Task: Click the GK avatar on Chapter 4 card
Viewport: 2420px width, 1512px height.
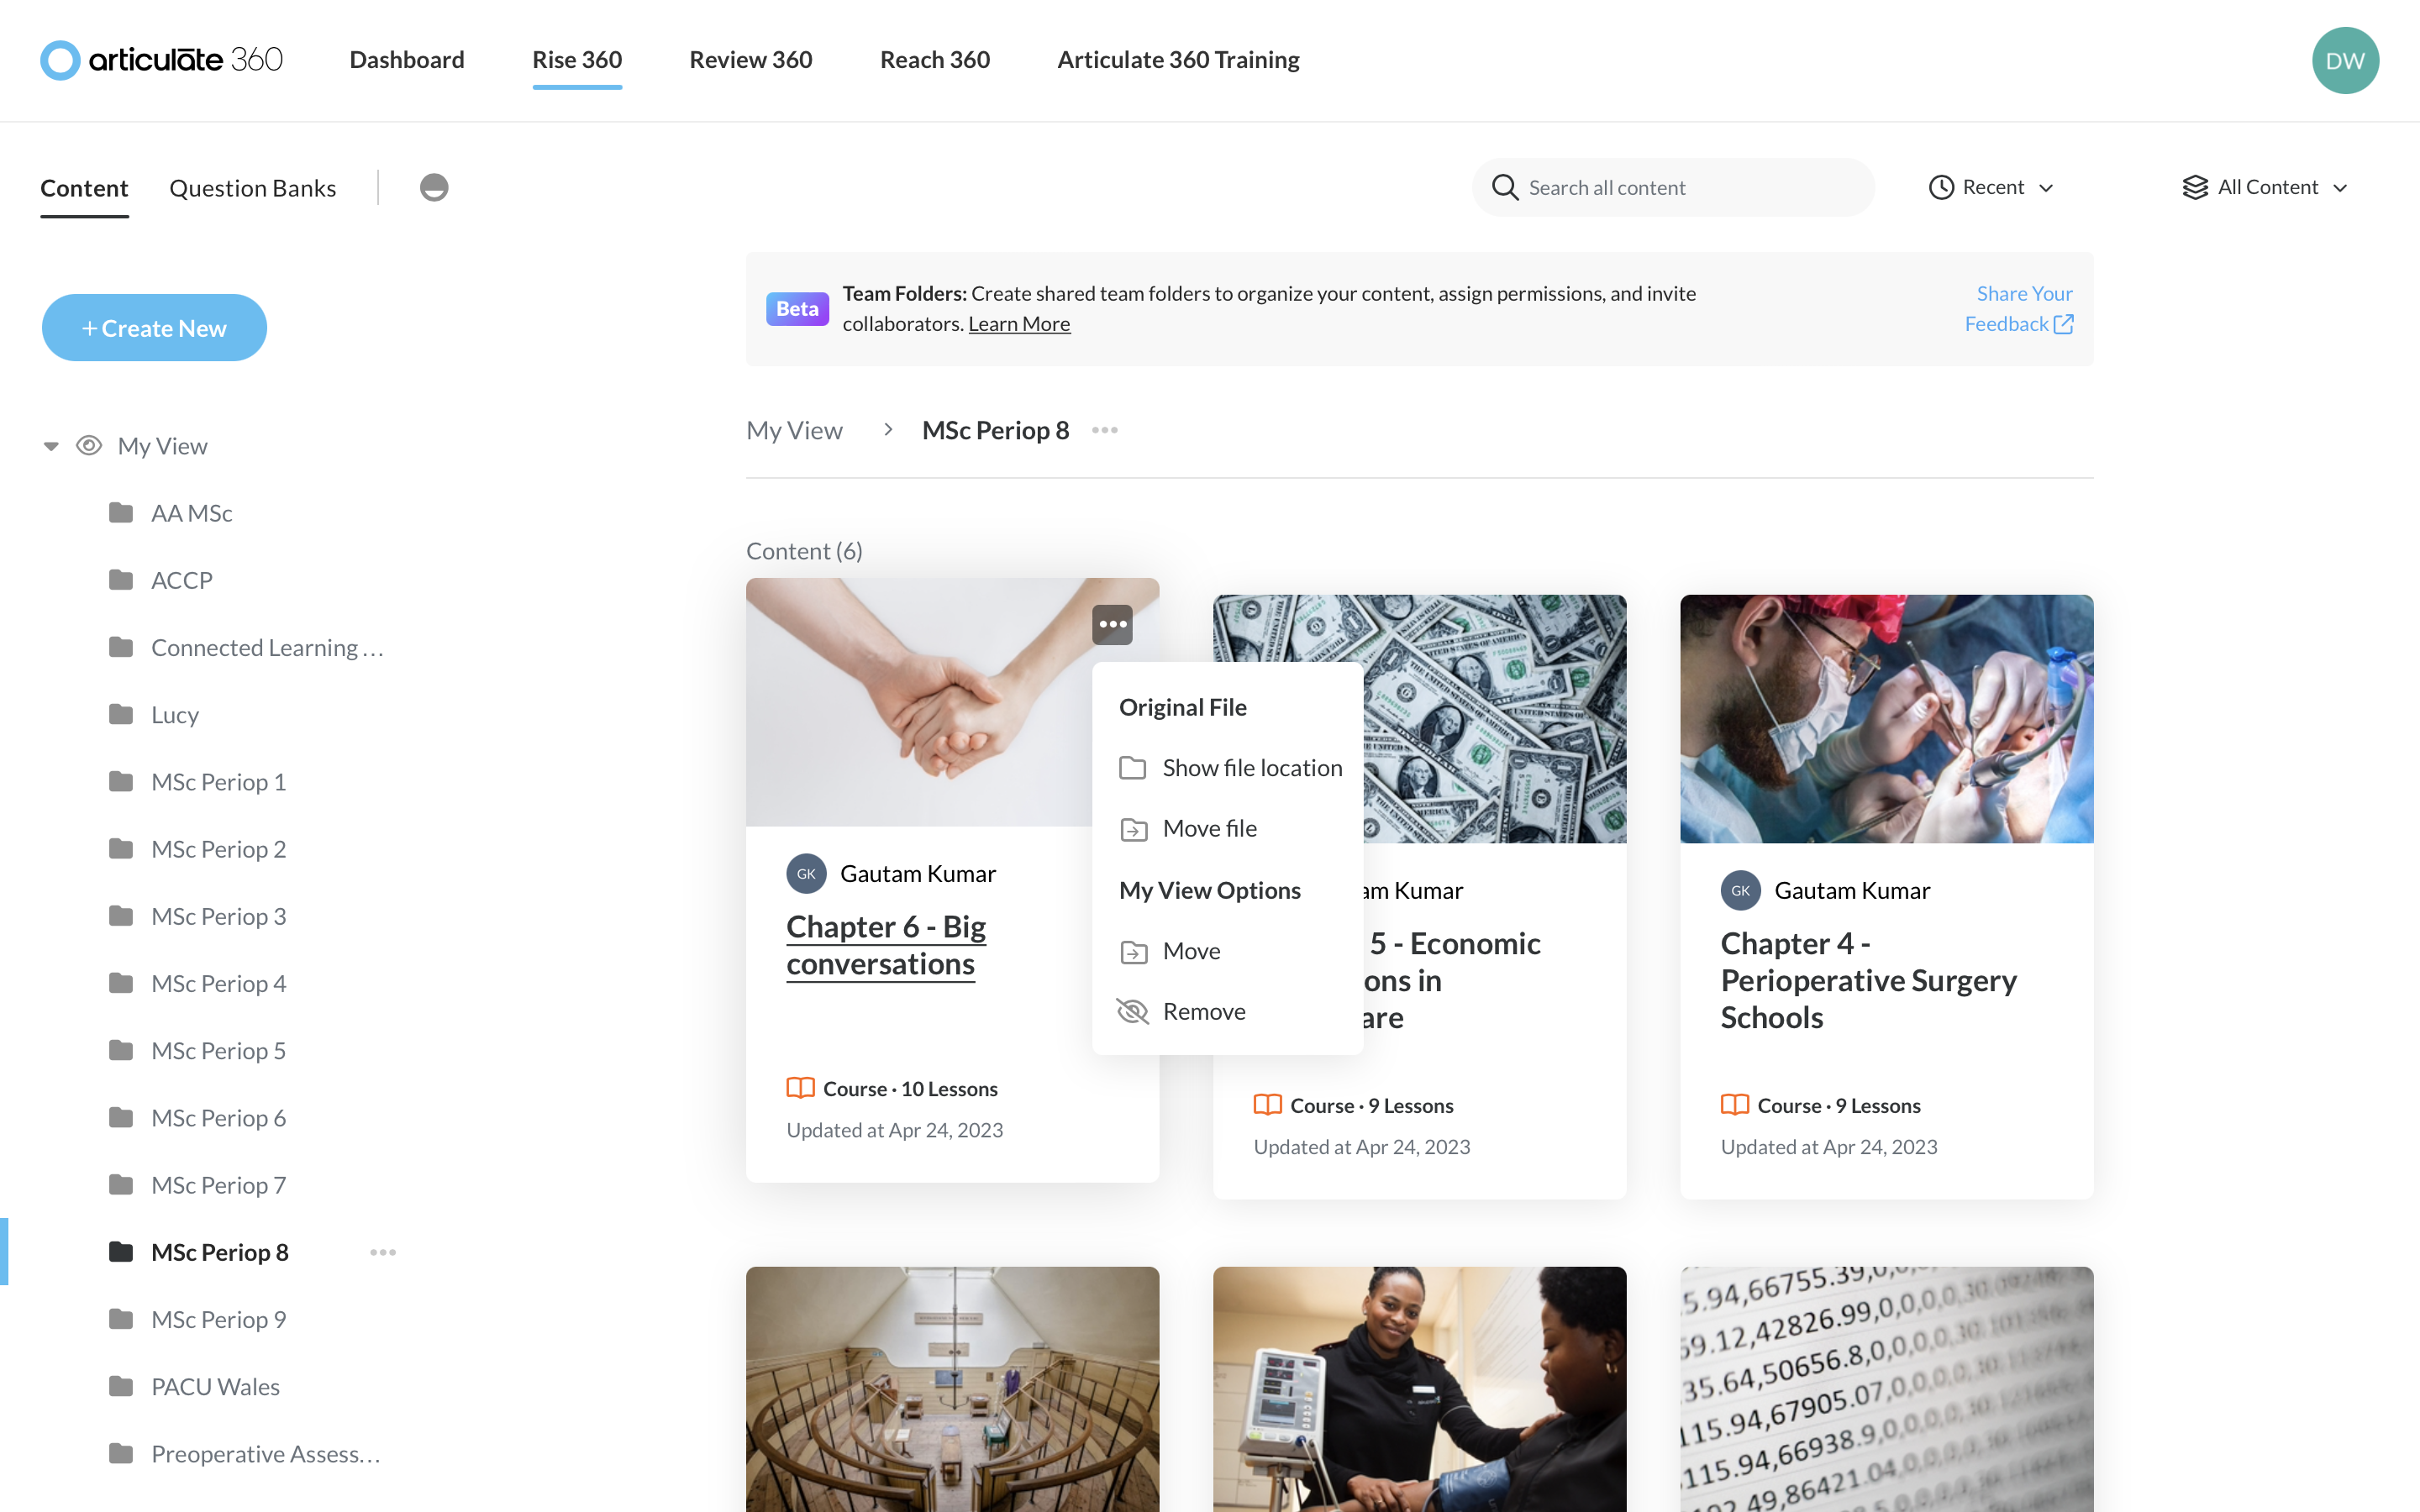Action: tap(1740, 890)
